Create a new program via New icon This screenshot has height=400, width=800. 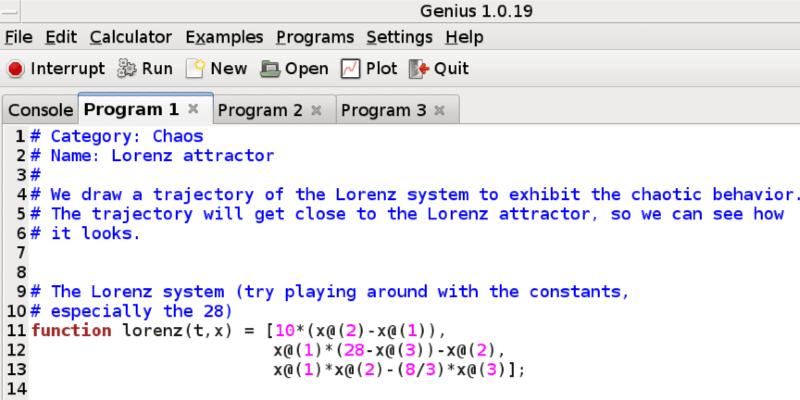click(194, 69)
